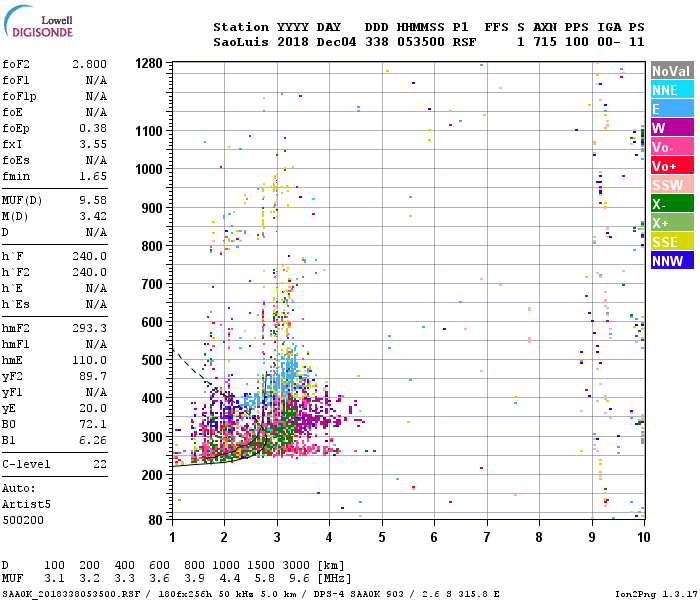Click the hmE value 110.0
The image size is (700, 600).
(x=89, y=361)
